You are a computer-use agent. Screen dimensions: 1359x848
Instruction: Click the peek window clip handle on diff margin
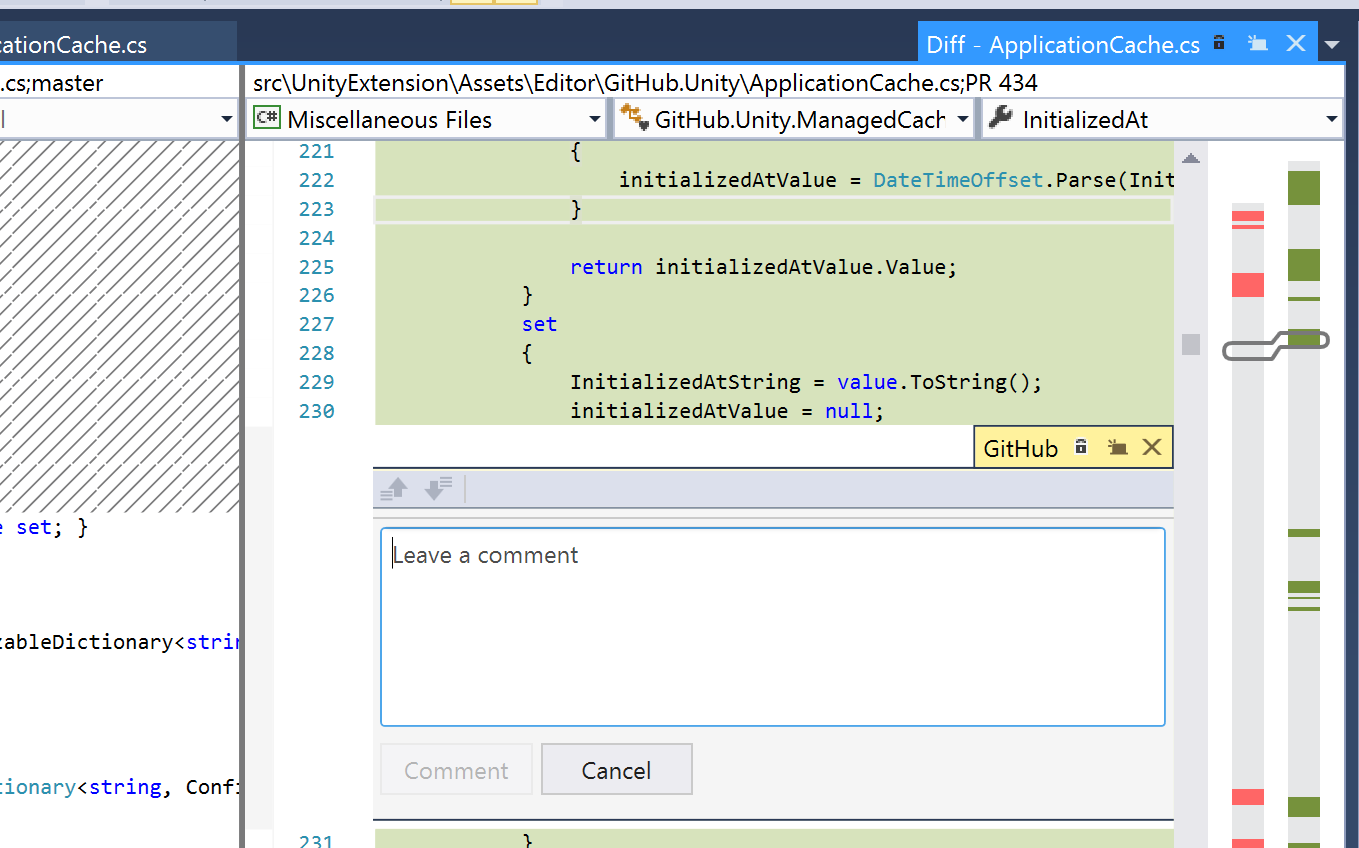tap(1275, 346)
